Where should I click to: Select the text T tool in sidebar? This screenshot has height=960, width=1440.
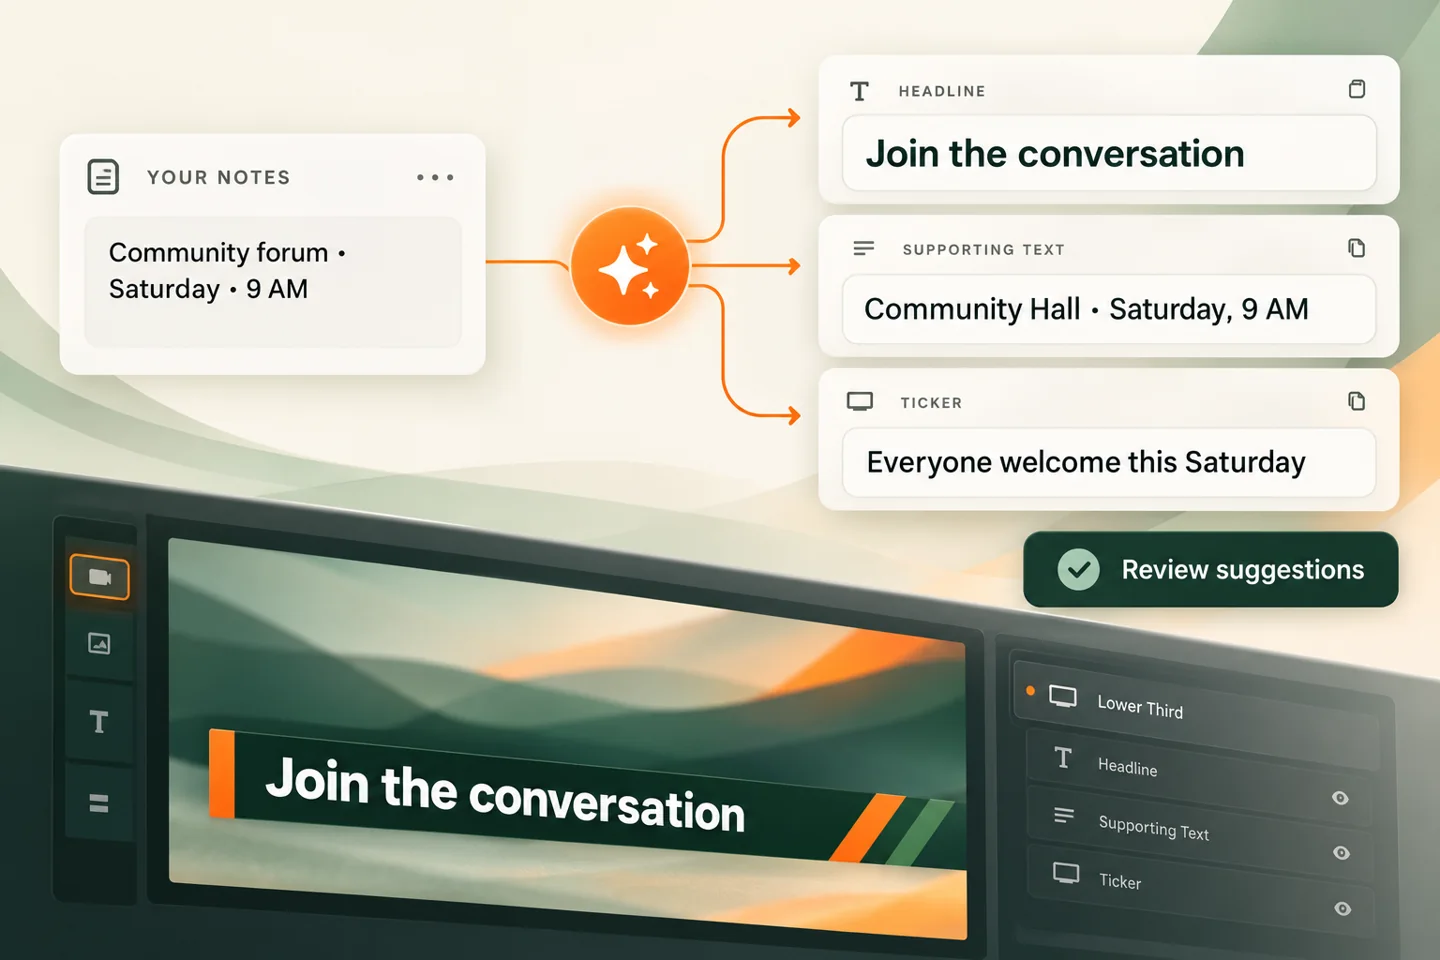99,722
